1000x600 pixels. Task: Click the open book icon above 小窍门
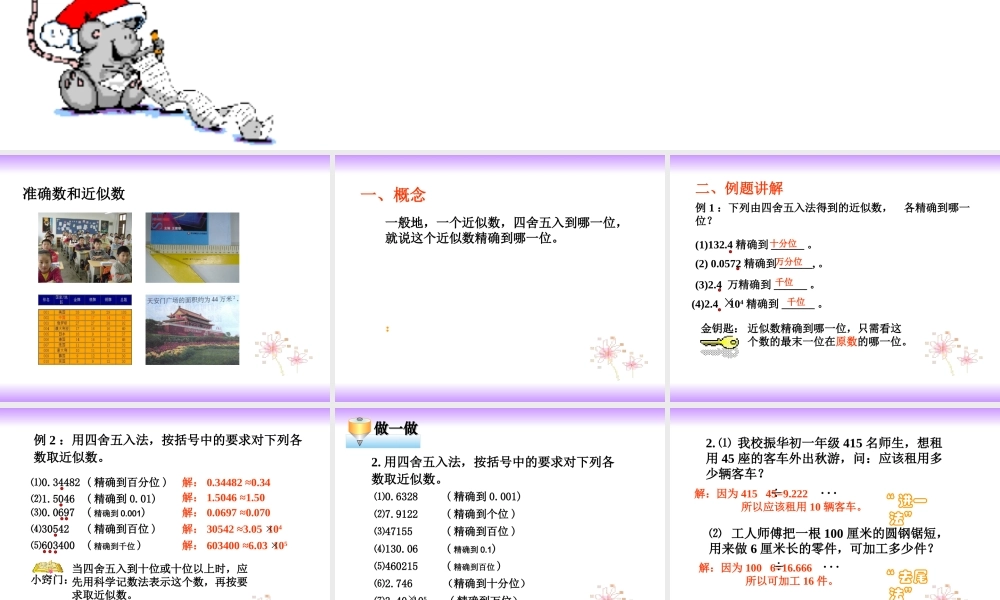48,567
